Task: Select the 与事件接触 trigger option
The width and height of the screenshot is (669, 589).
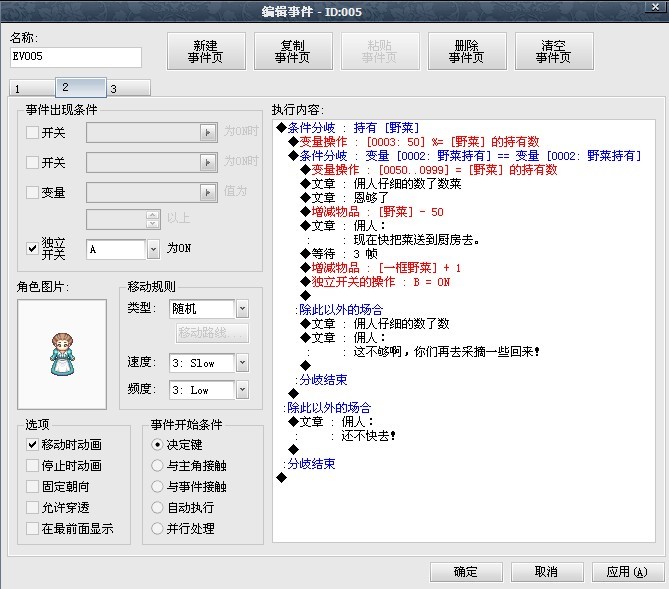Action: pyautogui.click(x=157, y=486)
